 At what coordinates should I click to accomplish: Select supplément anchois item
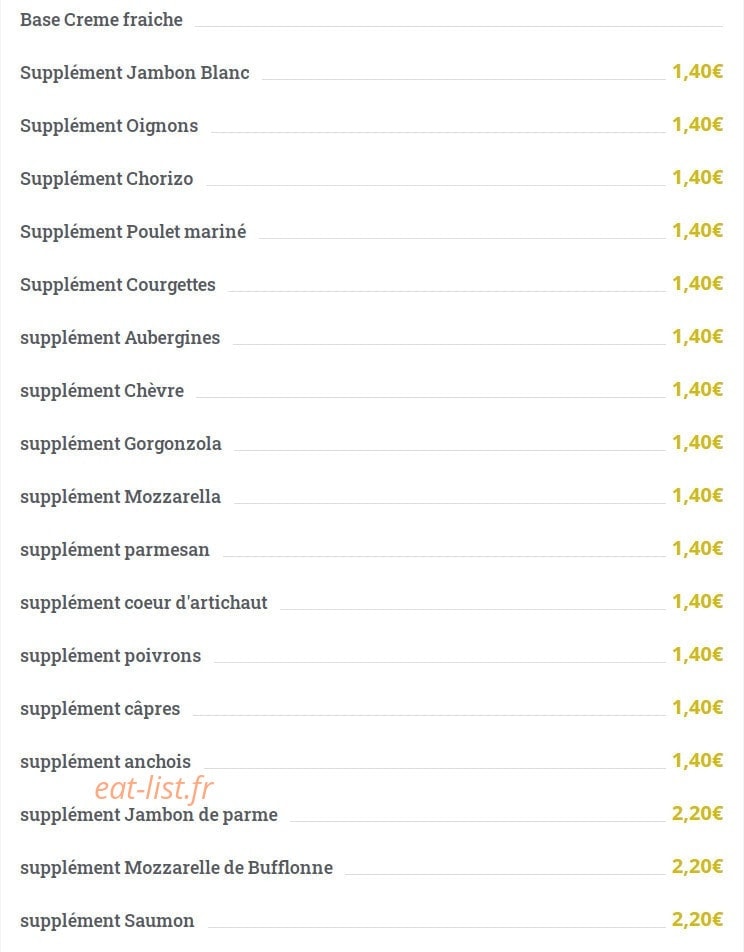tap(106, 761)
